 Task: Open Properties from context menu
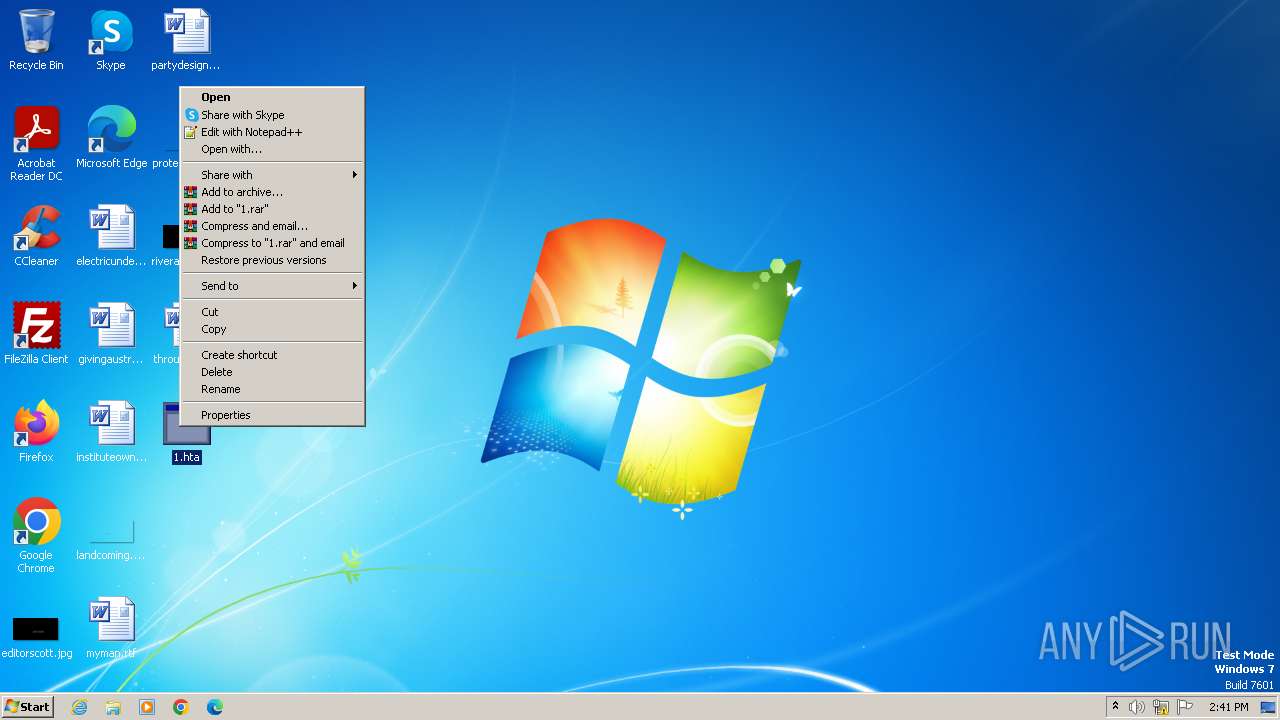click(272, 415)
